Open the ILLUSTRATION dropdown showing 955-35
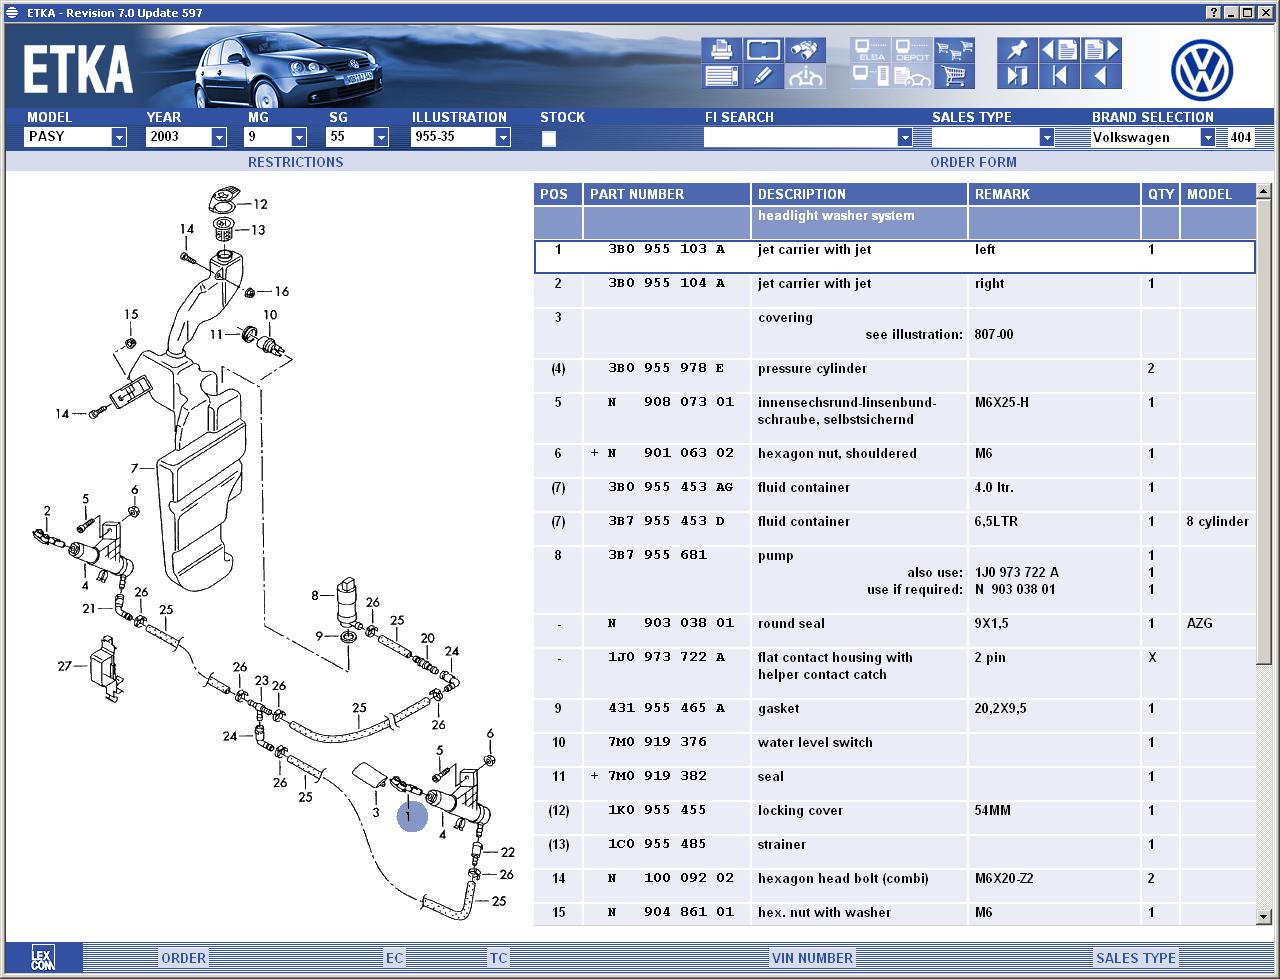 click(x=502, y=137)
